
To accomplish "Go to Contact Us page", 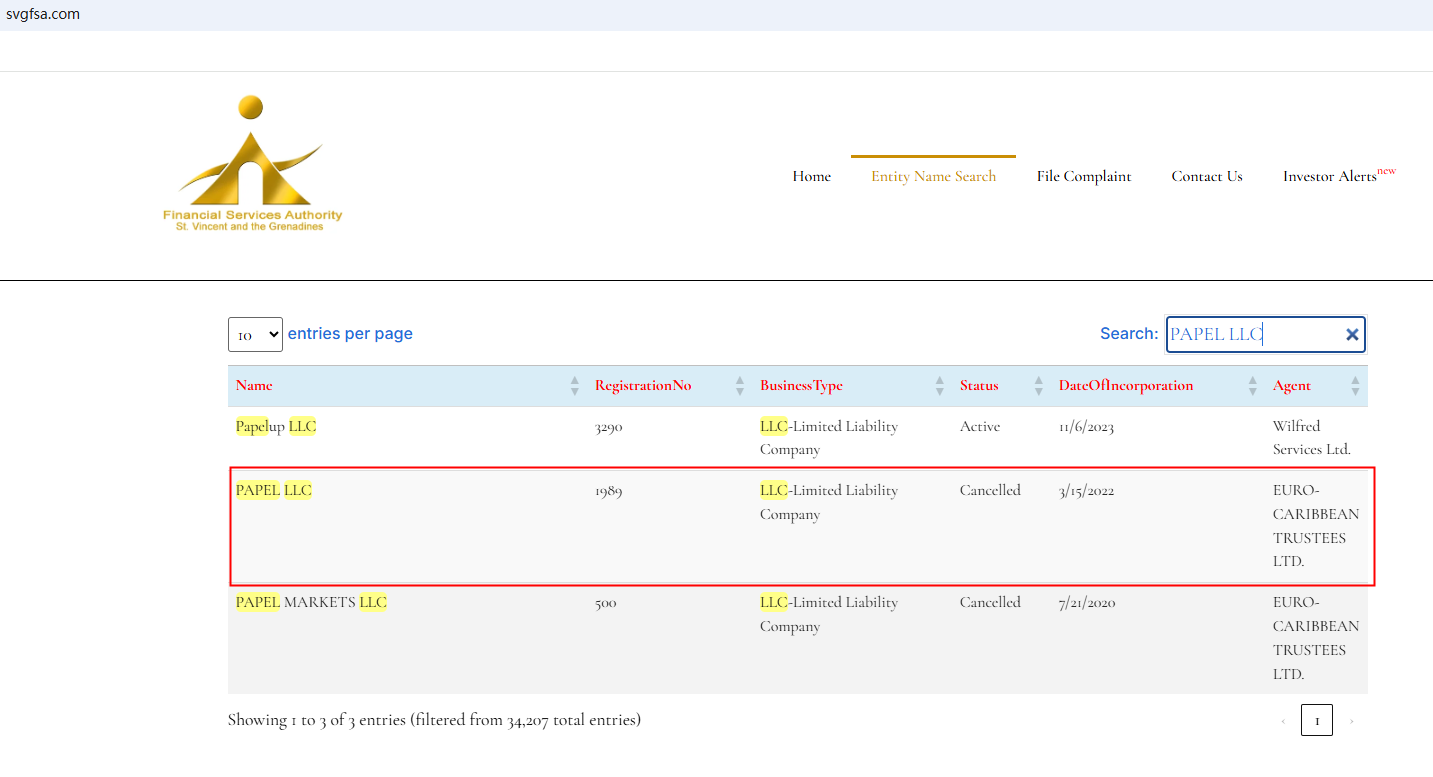I will tap(1207, 176).
